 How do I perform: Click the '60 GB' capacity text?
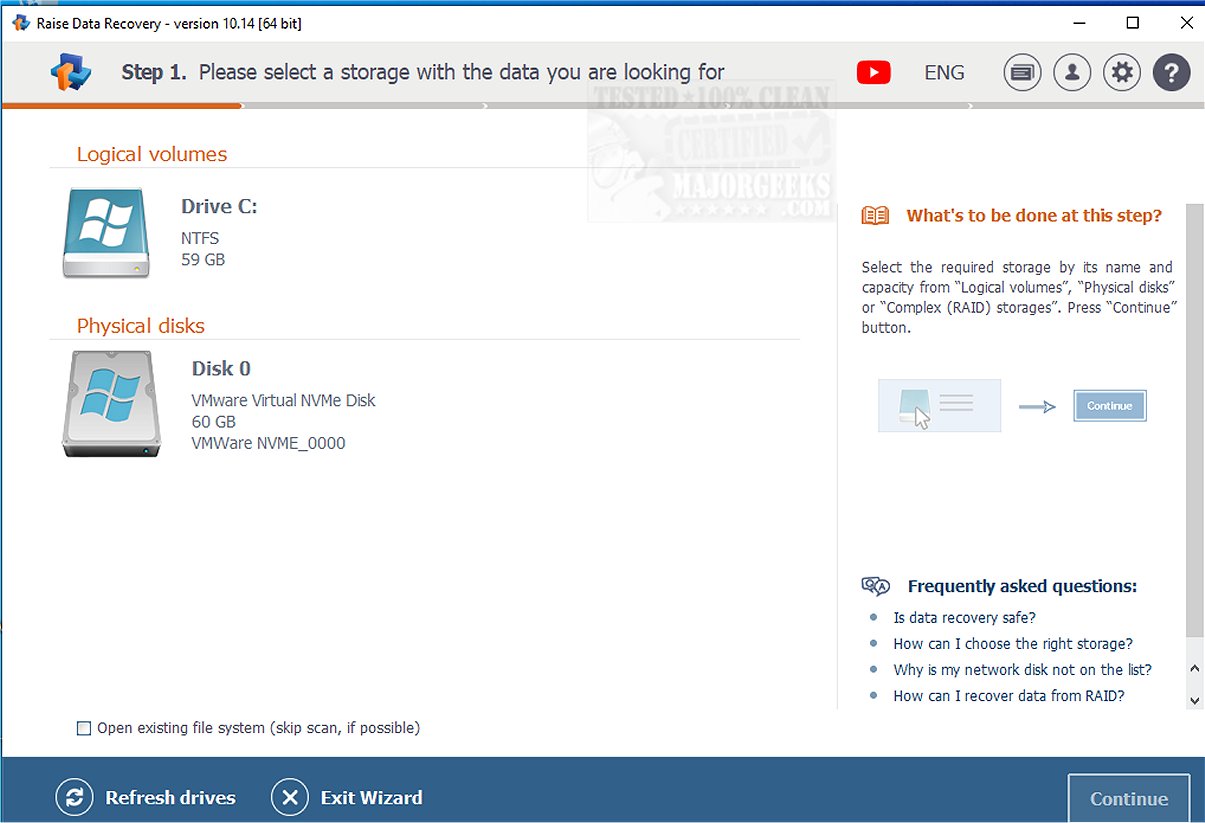pos(213,422)
